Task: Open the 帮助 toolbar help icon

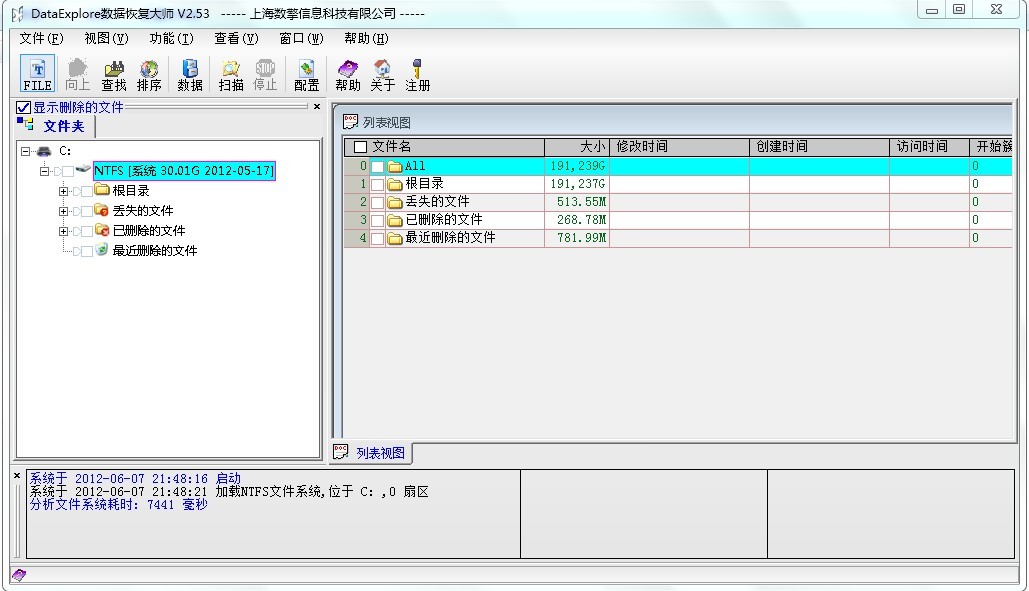Action: pos(347,72)
